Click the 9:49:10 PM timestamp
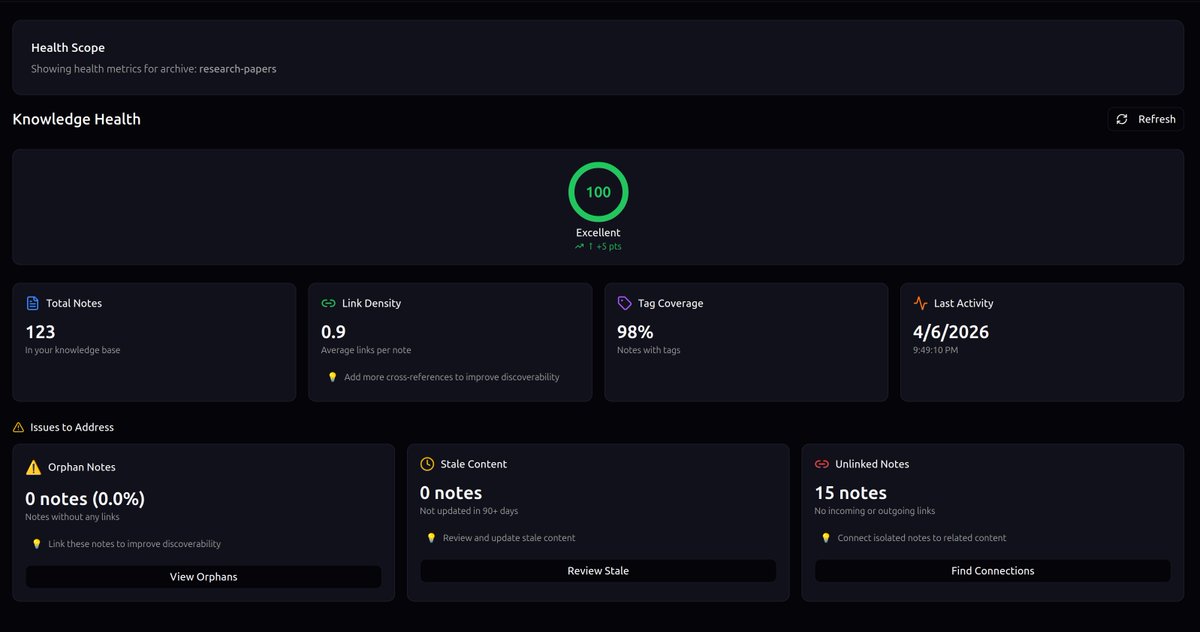The width and height of the screenshot is (1200, 632). [x=936, y=350]
